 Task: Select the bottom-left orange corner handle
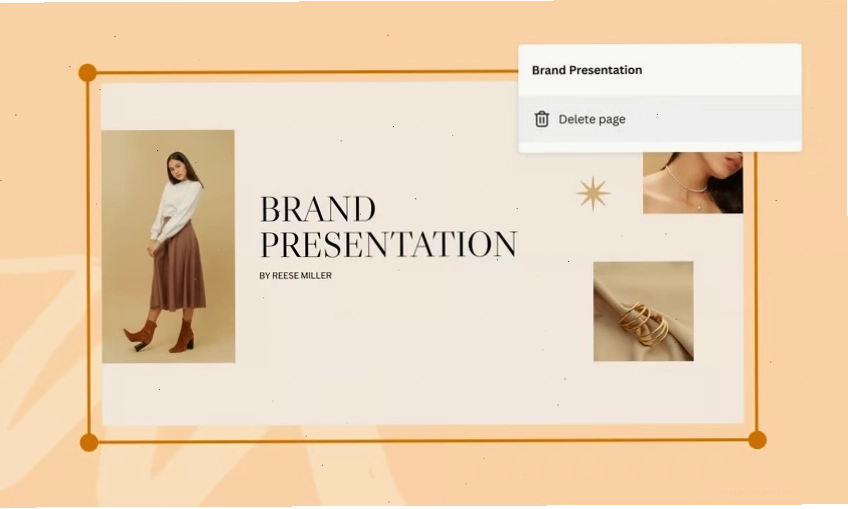89,442
